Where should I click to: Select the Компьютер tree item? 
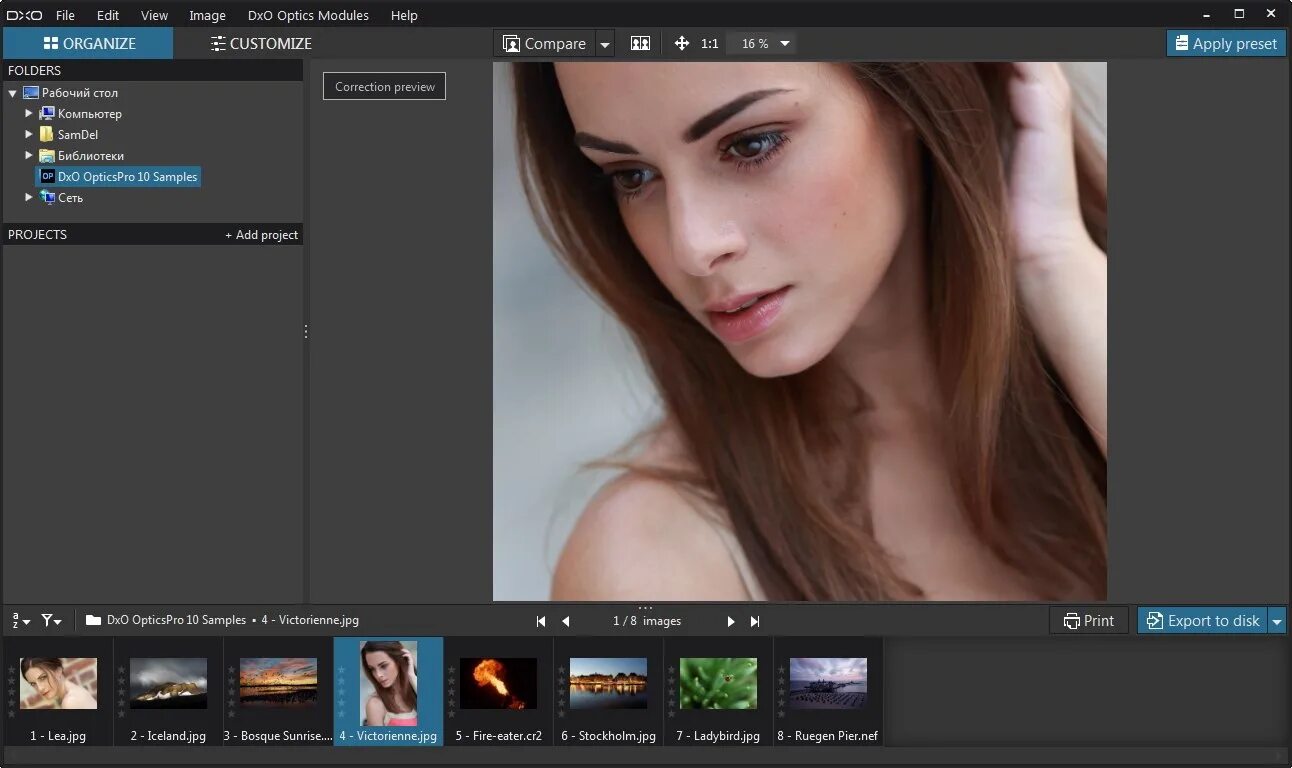click(x=80, y=114)
